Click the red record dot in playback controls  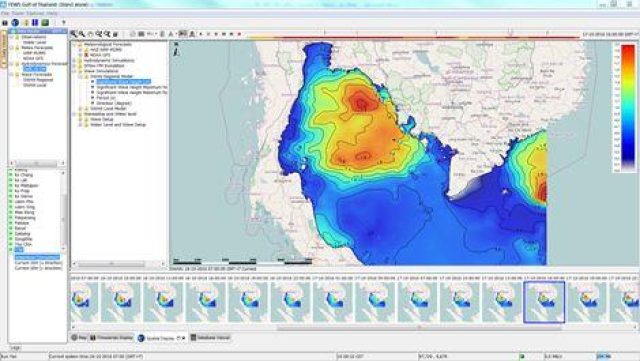pos(239,34)
